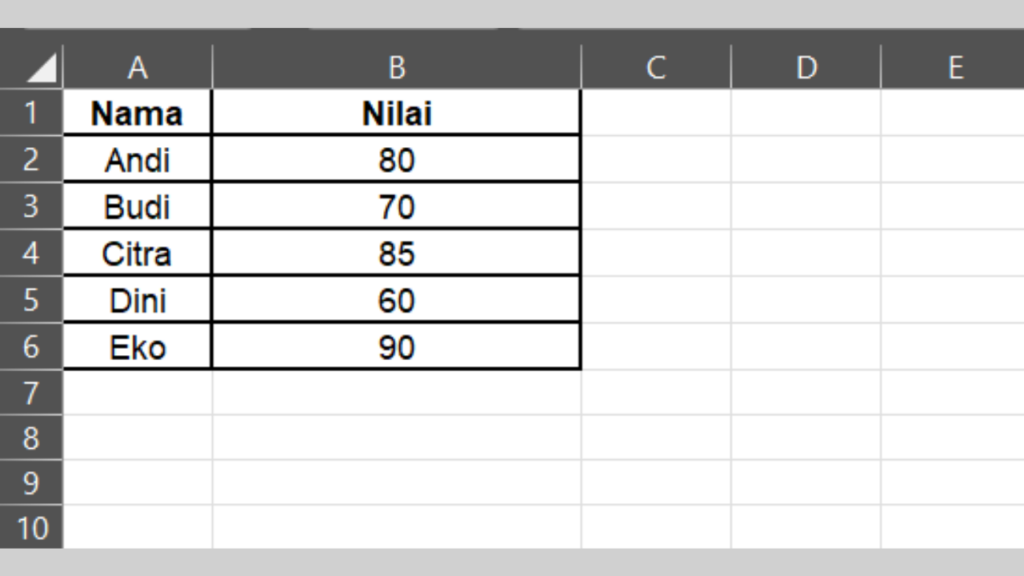Click the Nama header cell
The height and width of the screenshot is (576, 1024).
tap(138, 113)
